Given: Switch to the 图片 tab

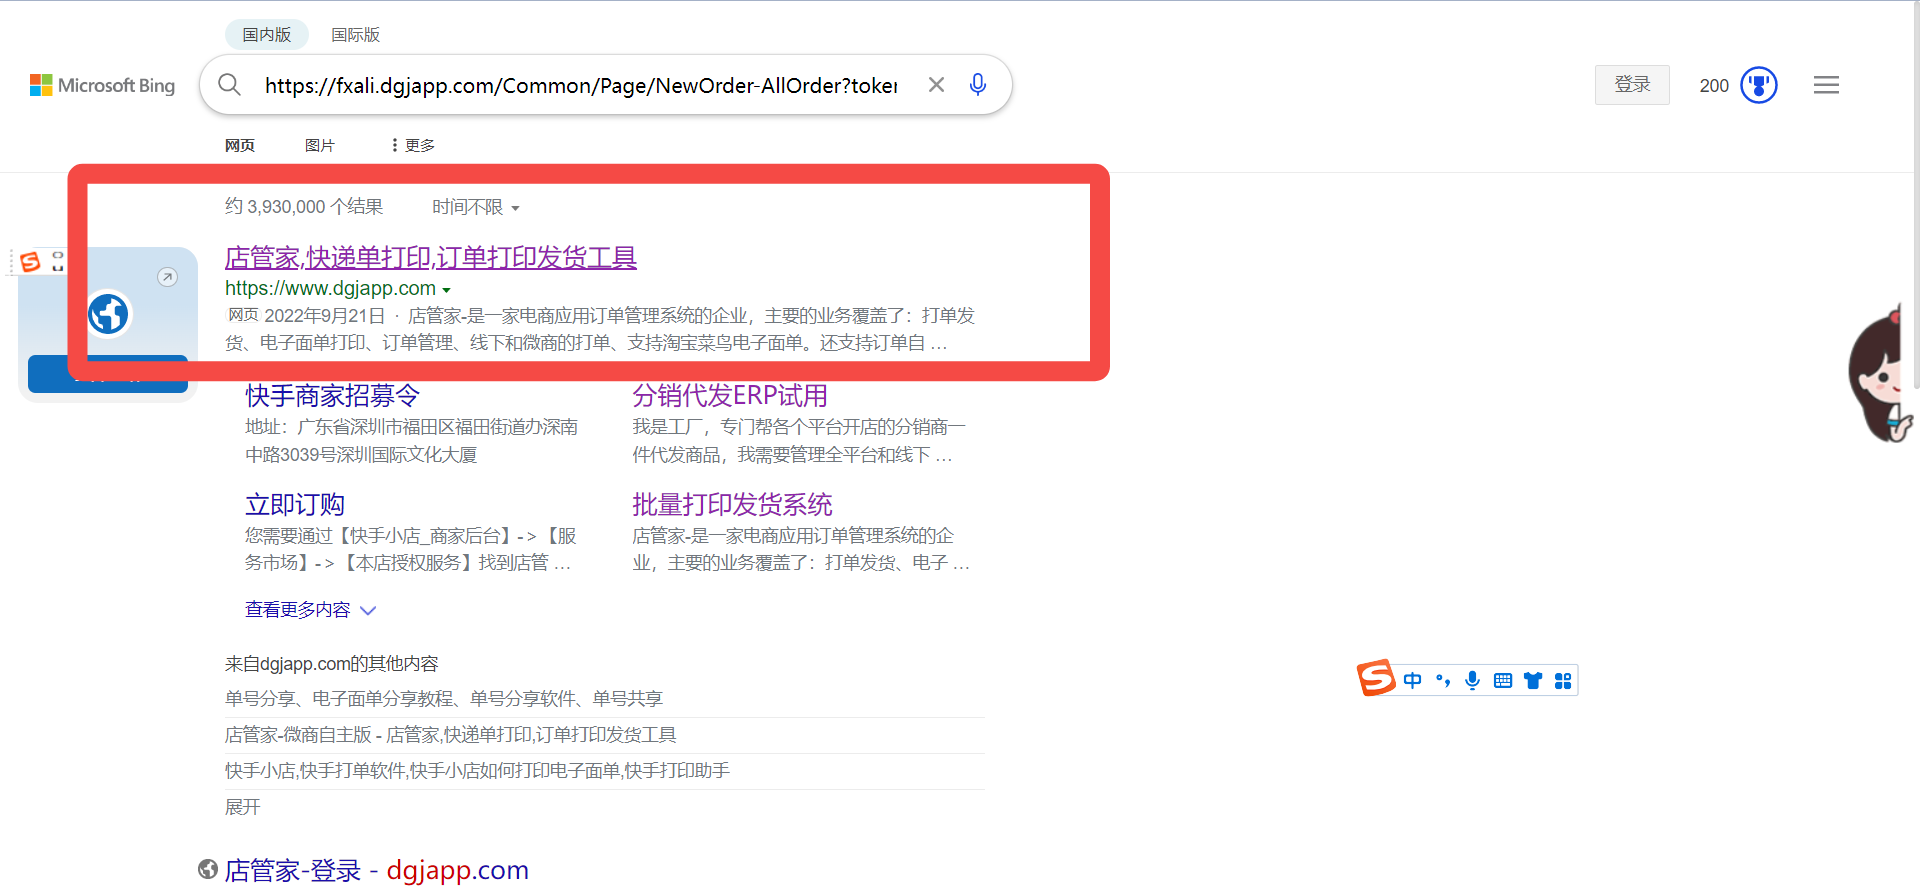Looking at the screenshot, I should pos(319,146).
